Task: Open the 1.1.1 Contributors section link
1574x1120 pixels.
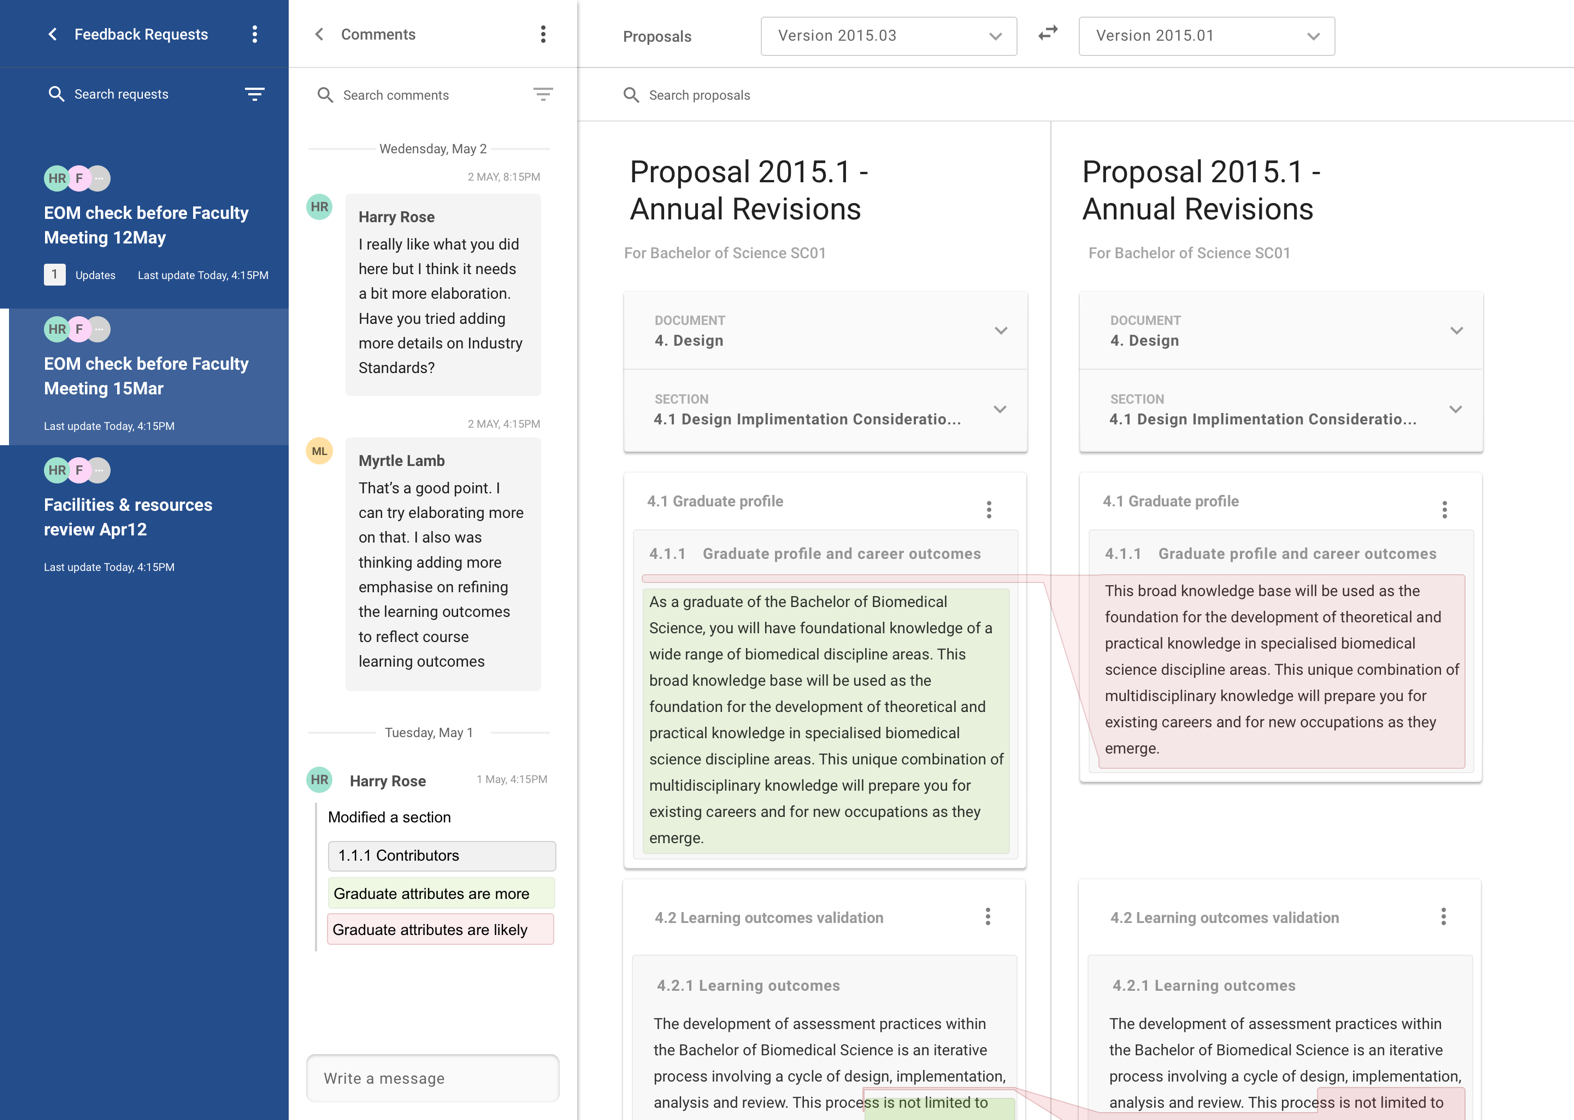Action: [x=442, y=856]
